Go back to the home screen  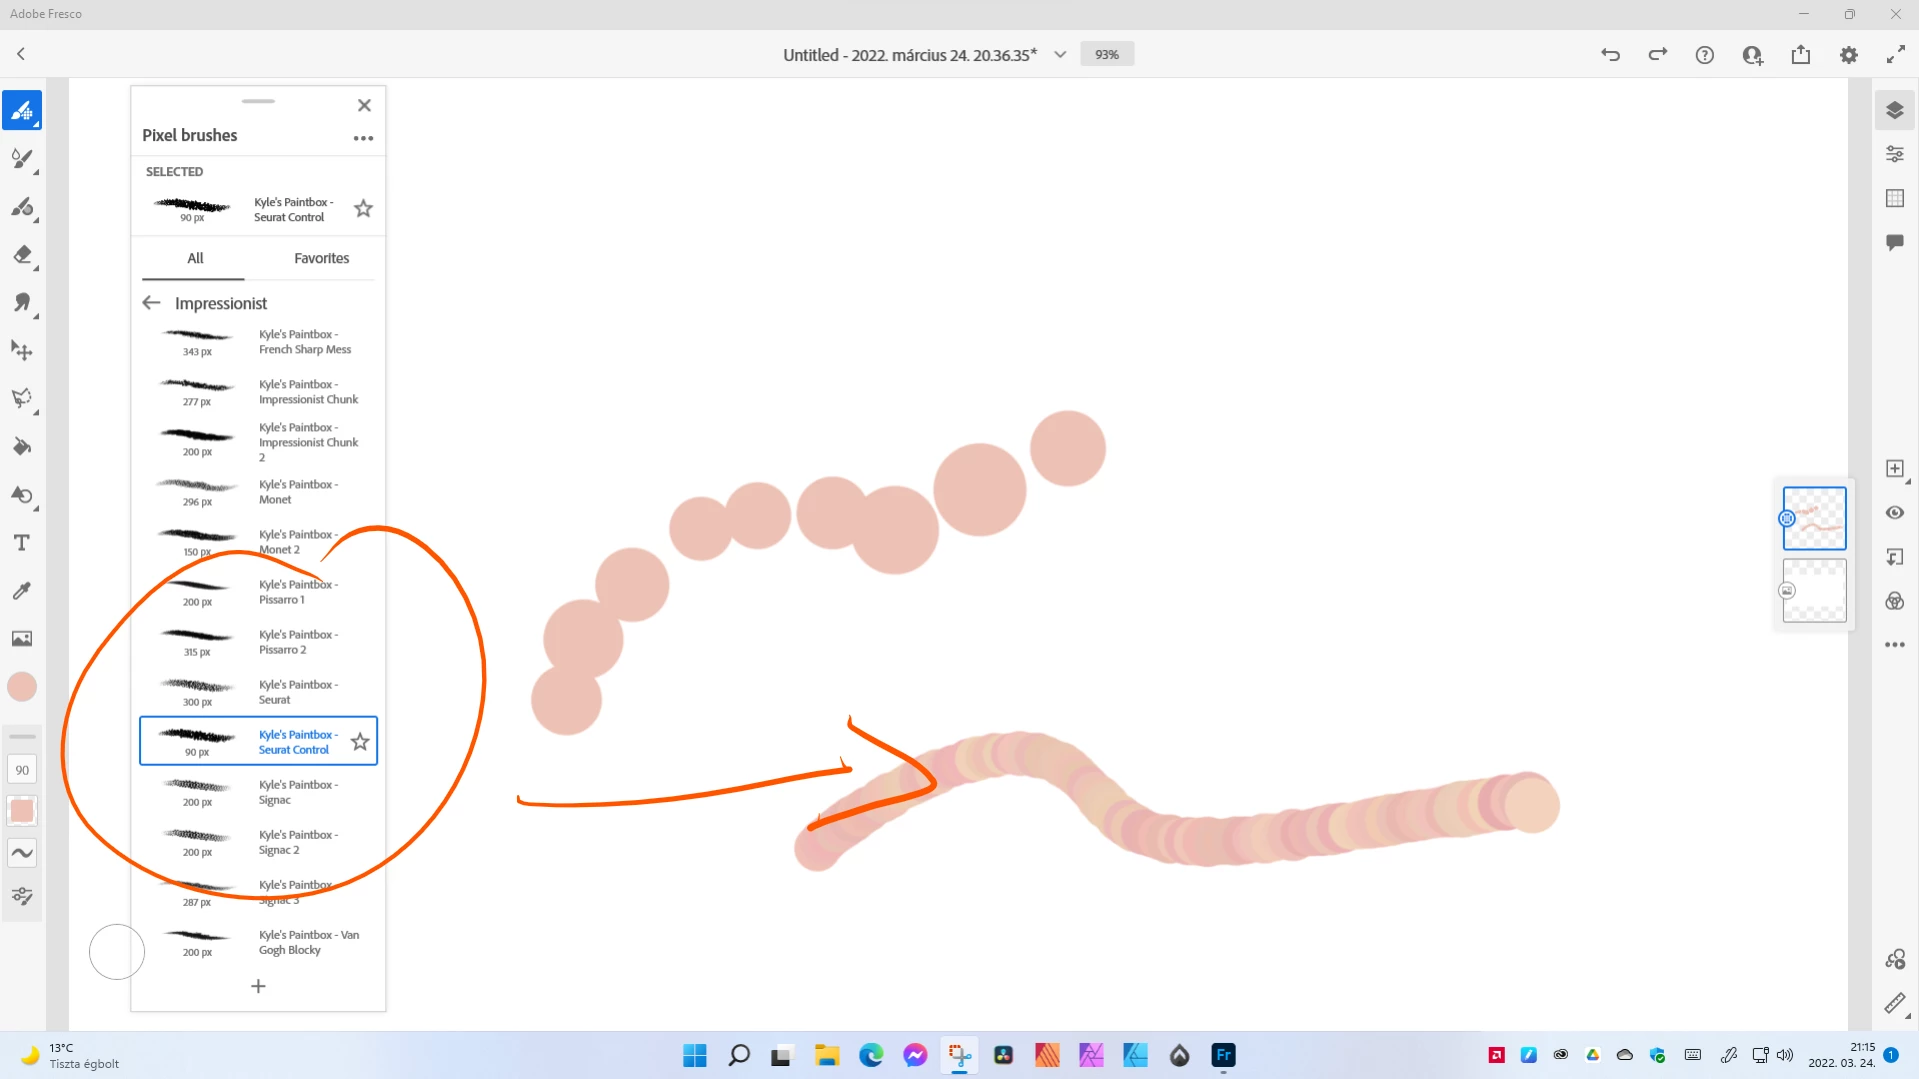[21, 54]
